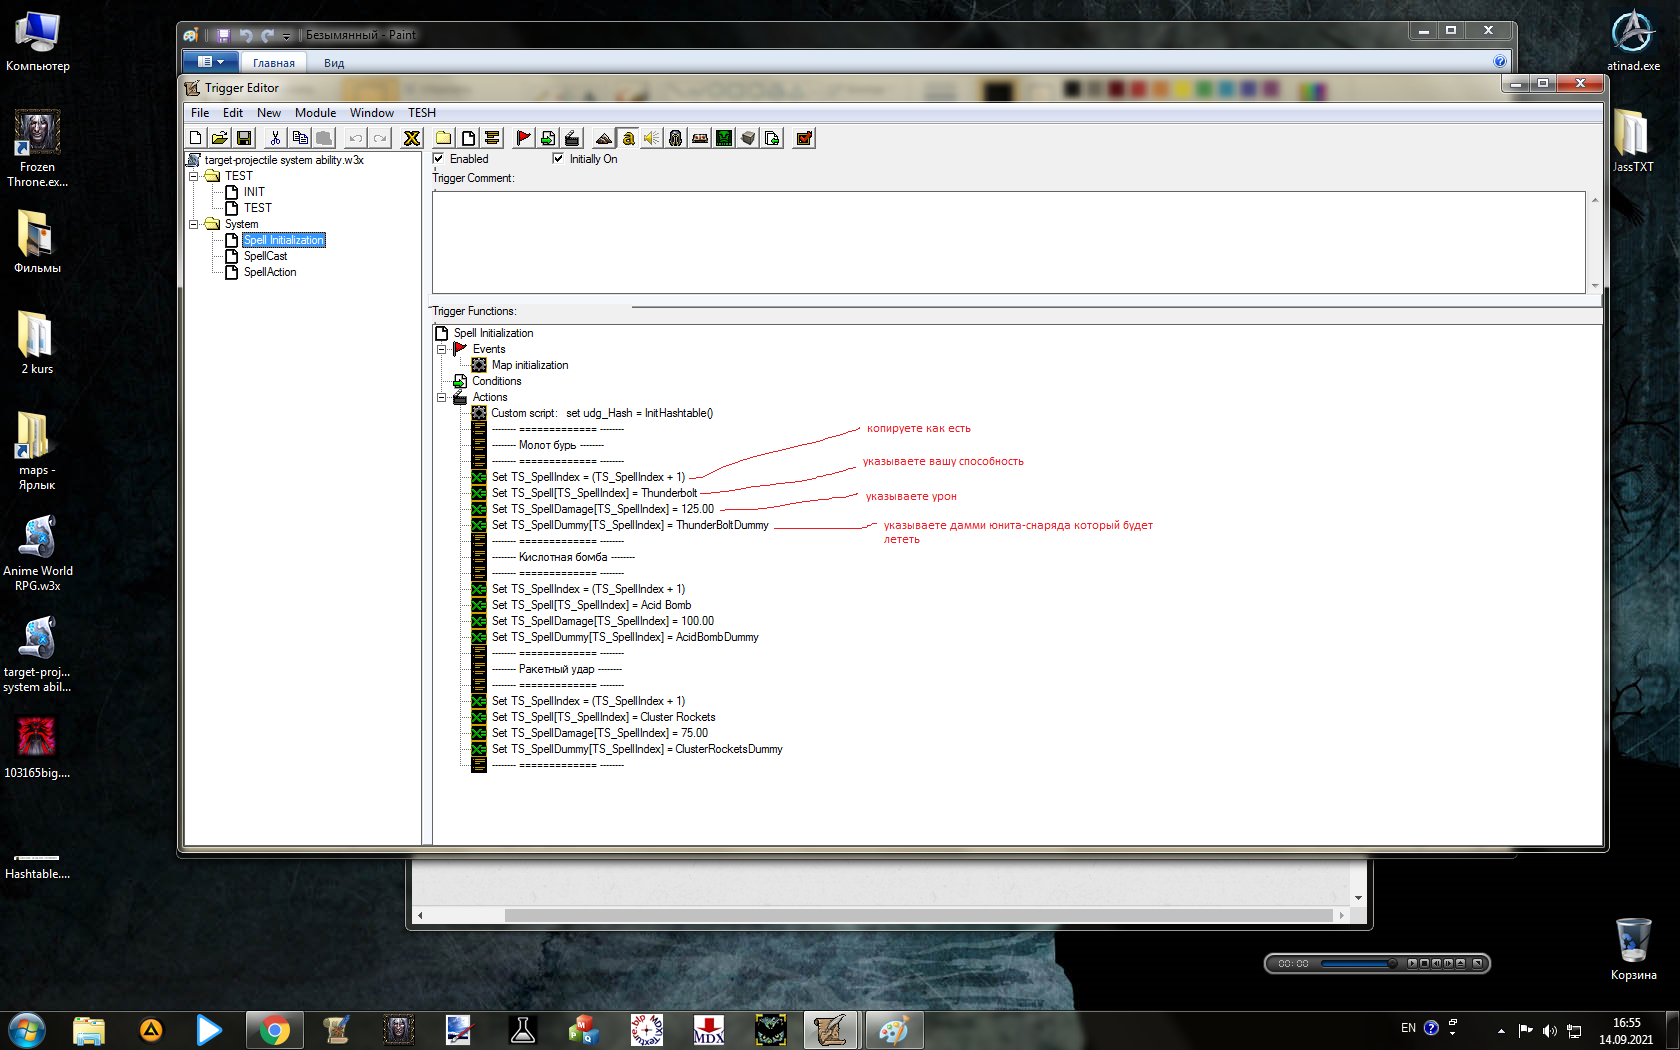Screen dimensions: 1680x1050
Task: Open the Object Editor helmet icon
Action: click(x=675, y=138)
